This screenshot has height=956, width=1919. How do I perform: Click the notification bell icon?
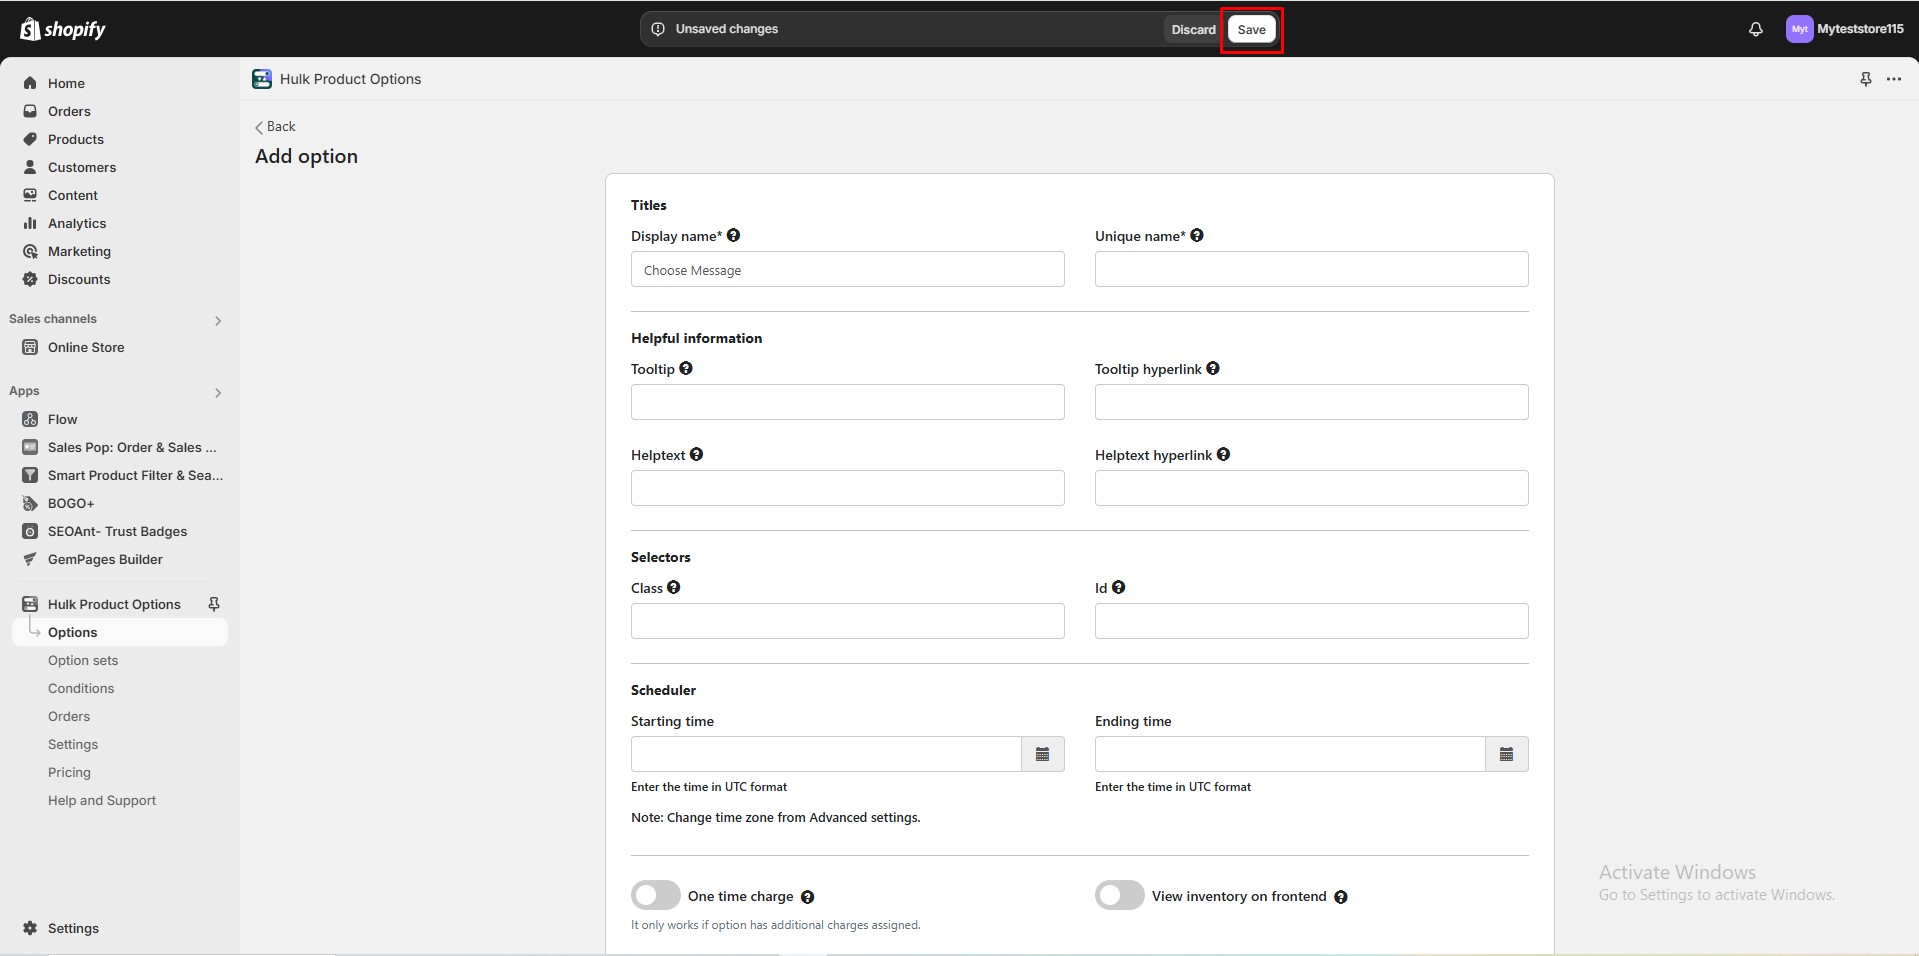(1755, 28)
